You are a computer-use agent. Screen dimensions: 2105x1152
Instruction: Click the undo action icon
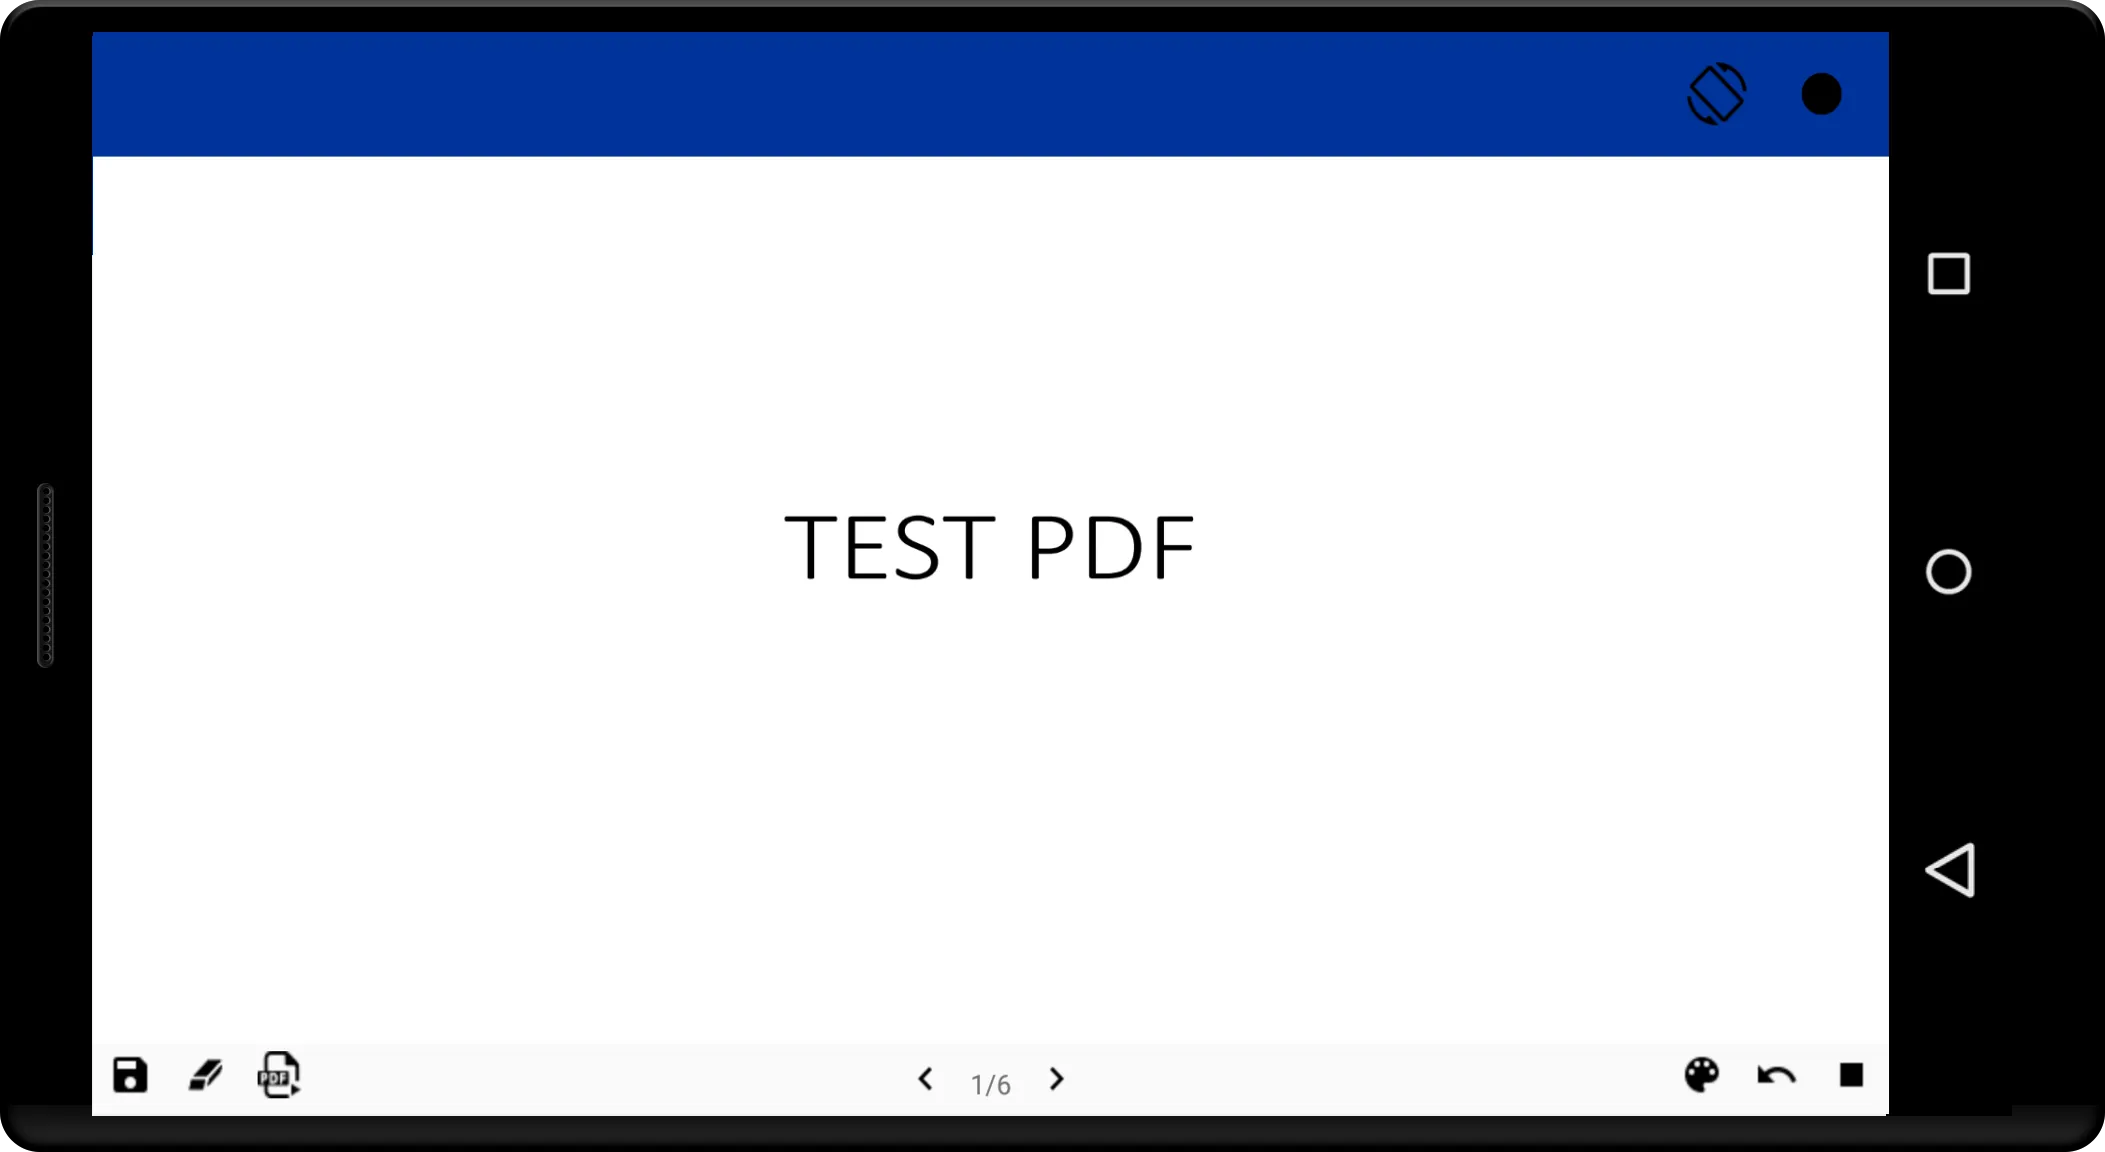[x=1776, y=1075]
